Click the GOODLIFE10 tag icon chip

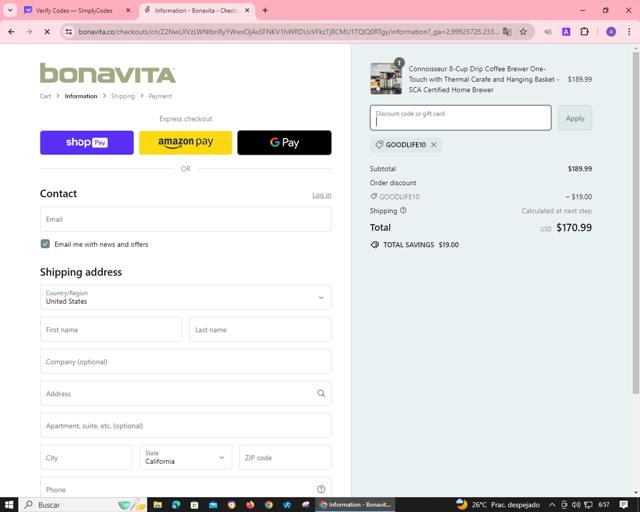click(x=379, y=145)
